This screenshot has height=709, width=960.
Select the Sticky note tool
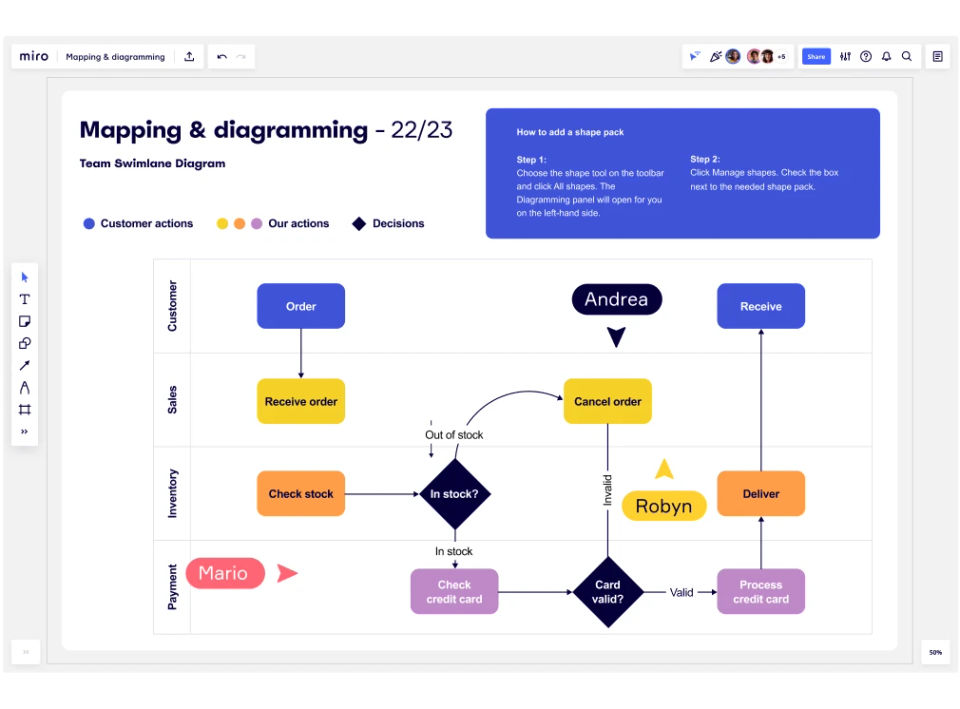pos(24,321)
